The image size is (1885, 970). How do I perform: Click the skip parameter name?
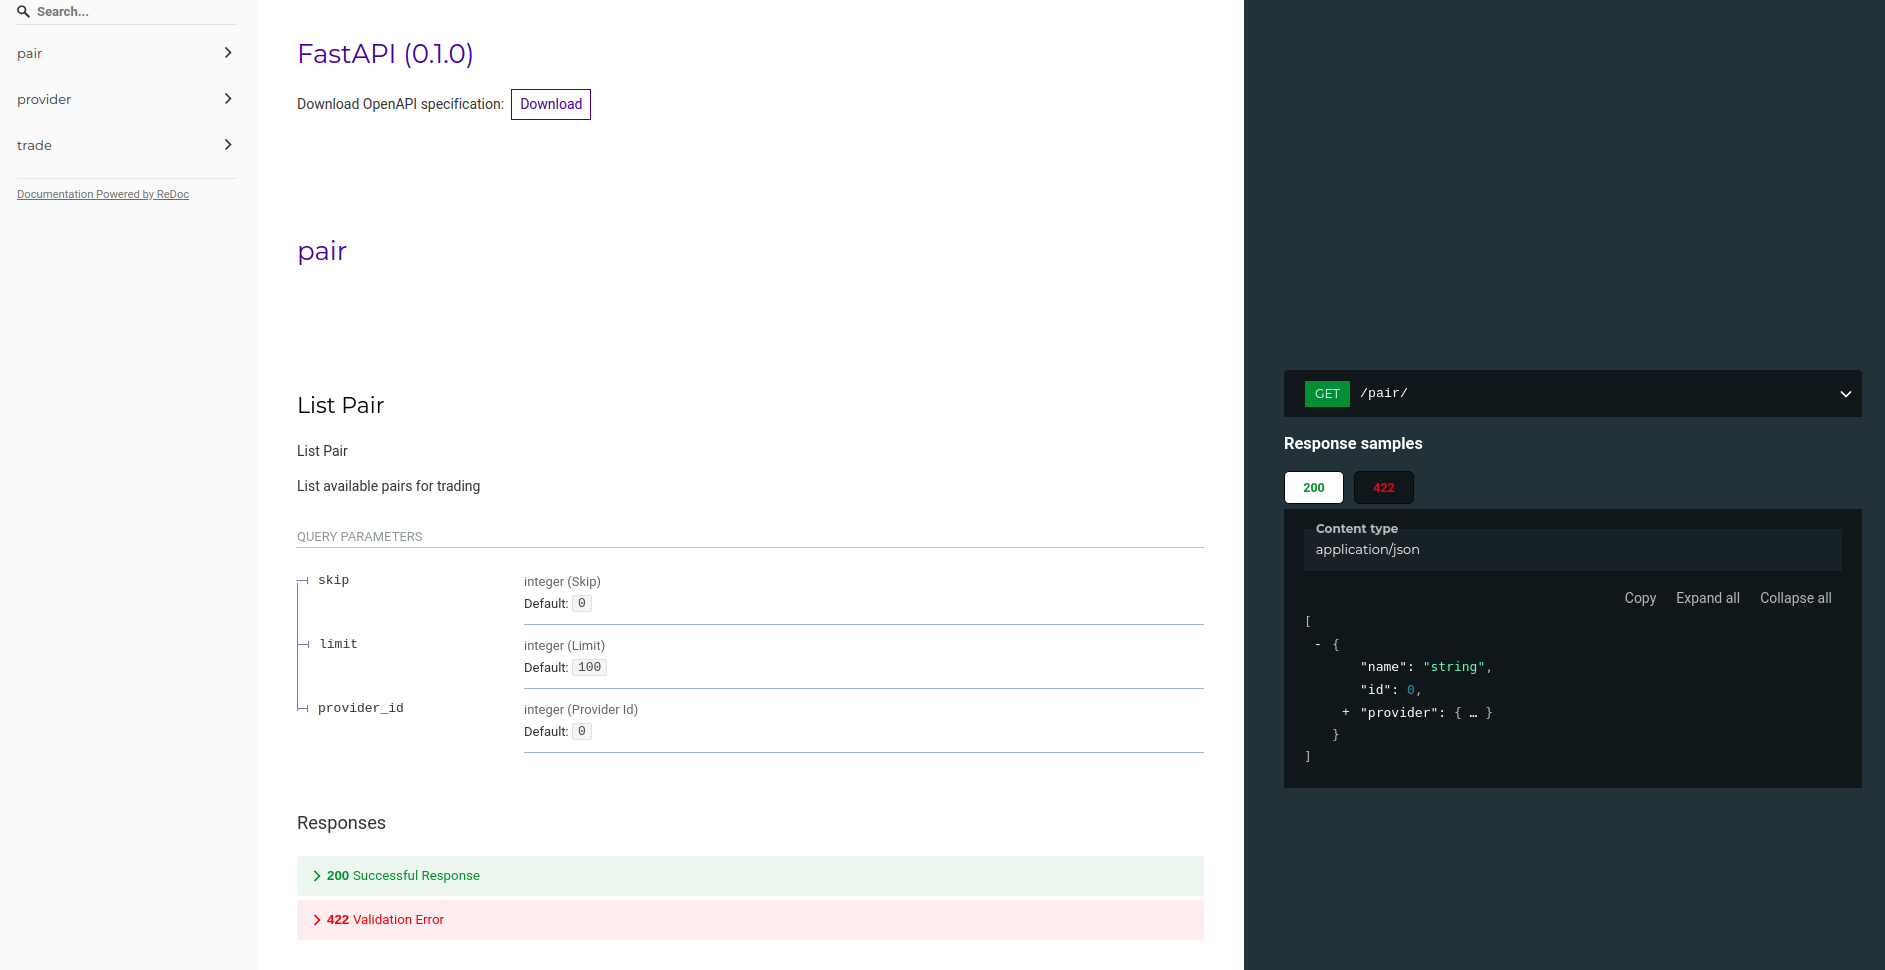point(334,581)
